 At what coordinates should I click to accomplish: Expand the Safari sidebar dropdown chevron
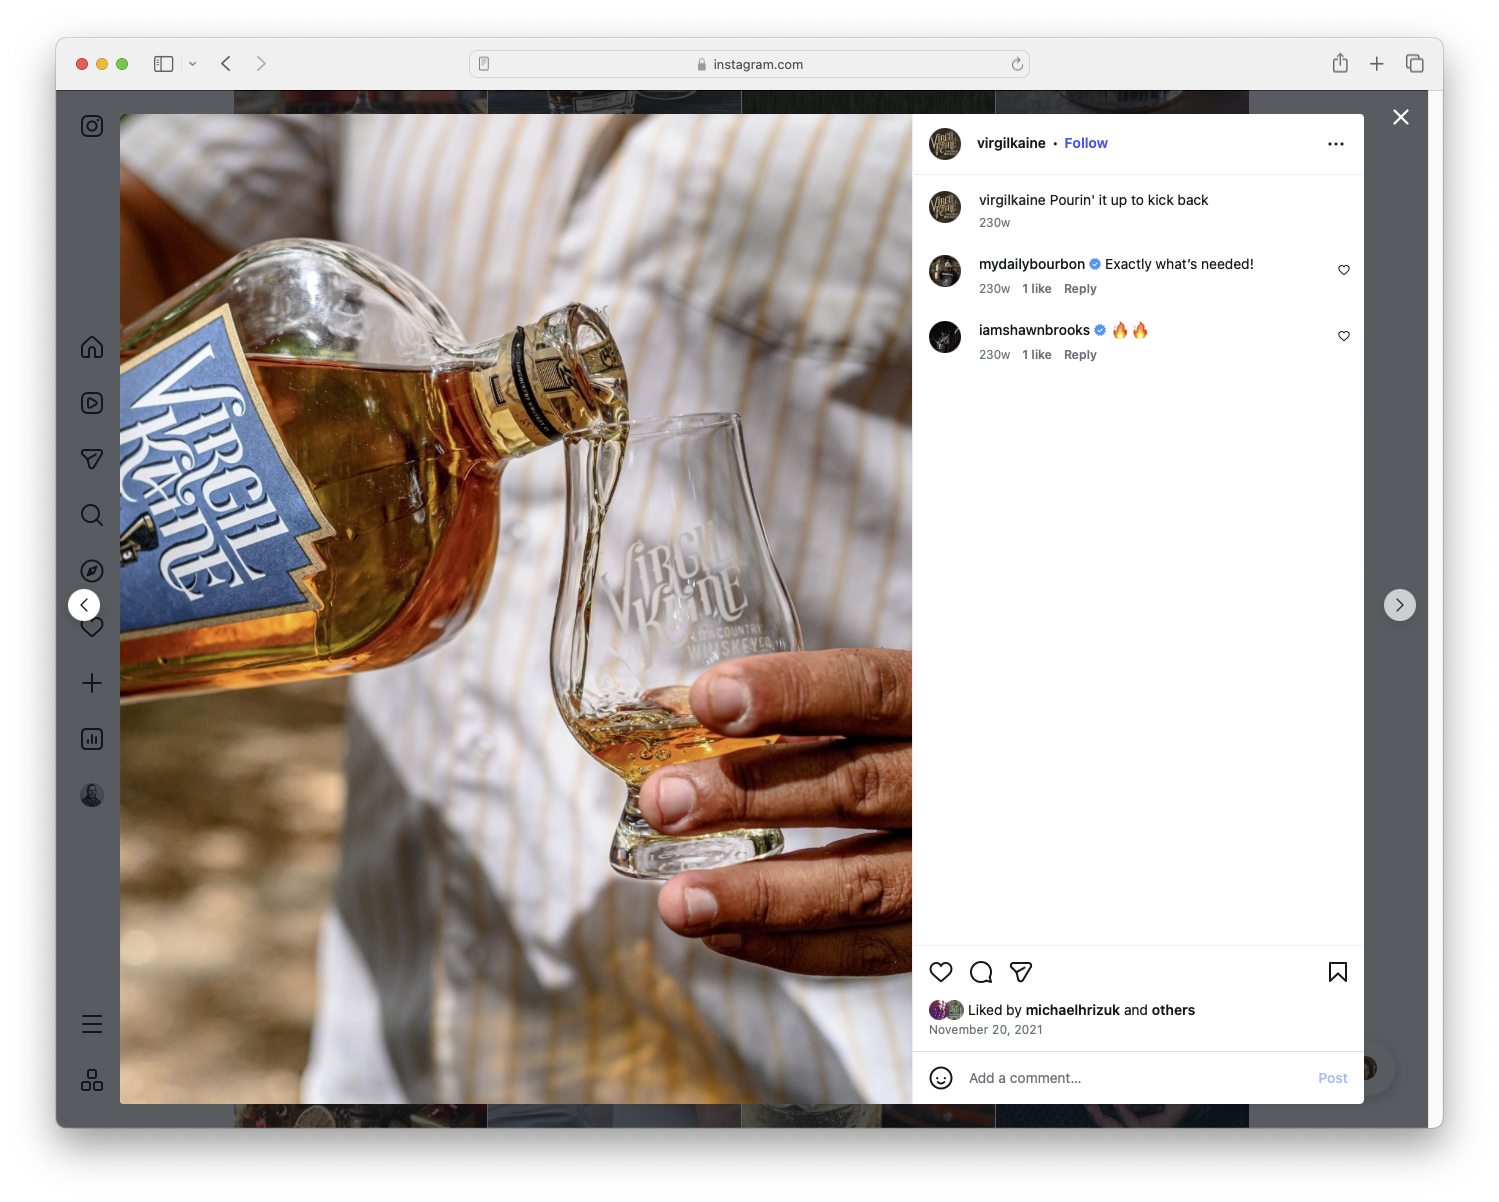click(x=192, y=64)
